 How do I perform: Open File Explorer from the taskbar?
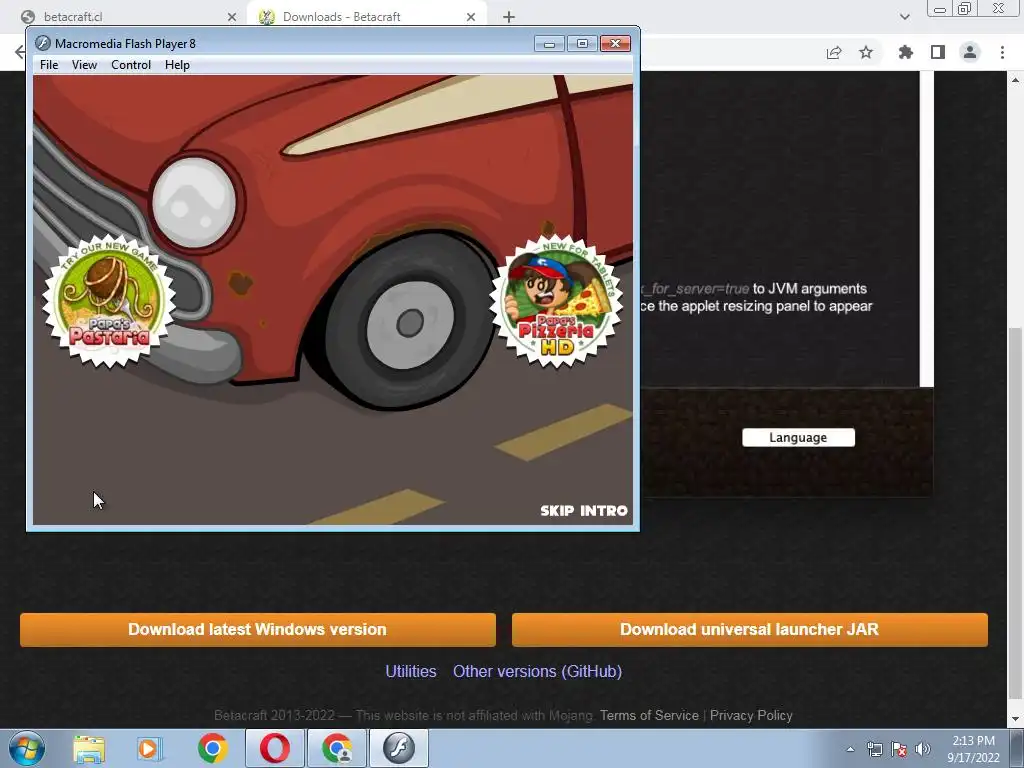point(89,748)
